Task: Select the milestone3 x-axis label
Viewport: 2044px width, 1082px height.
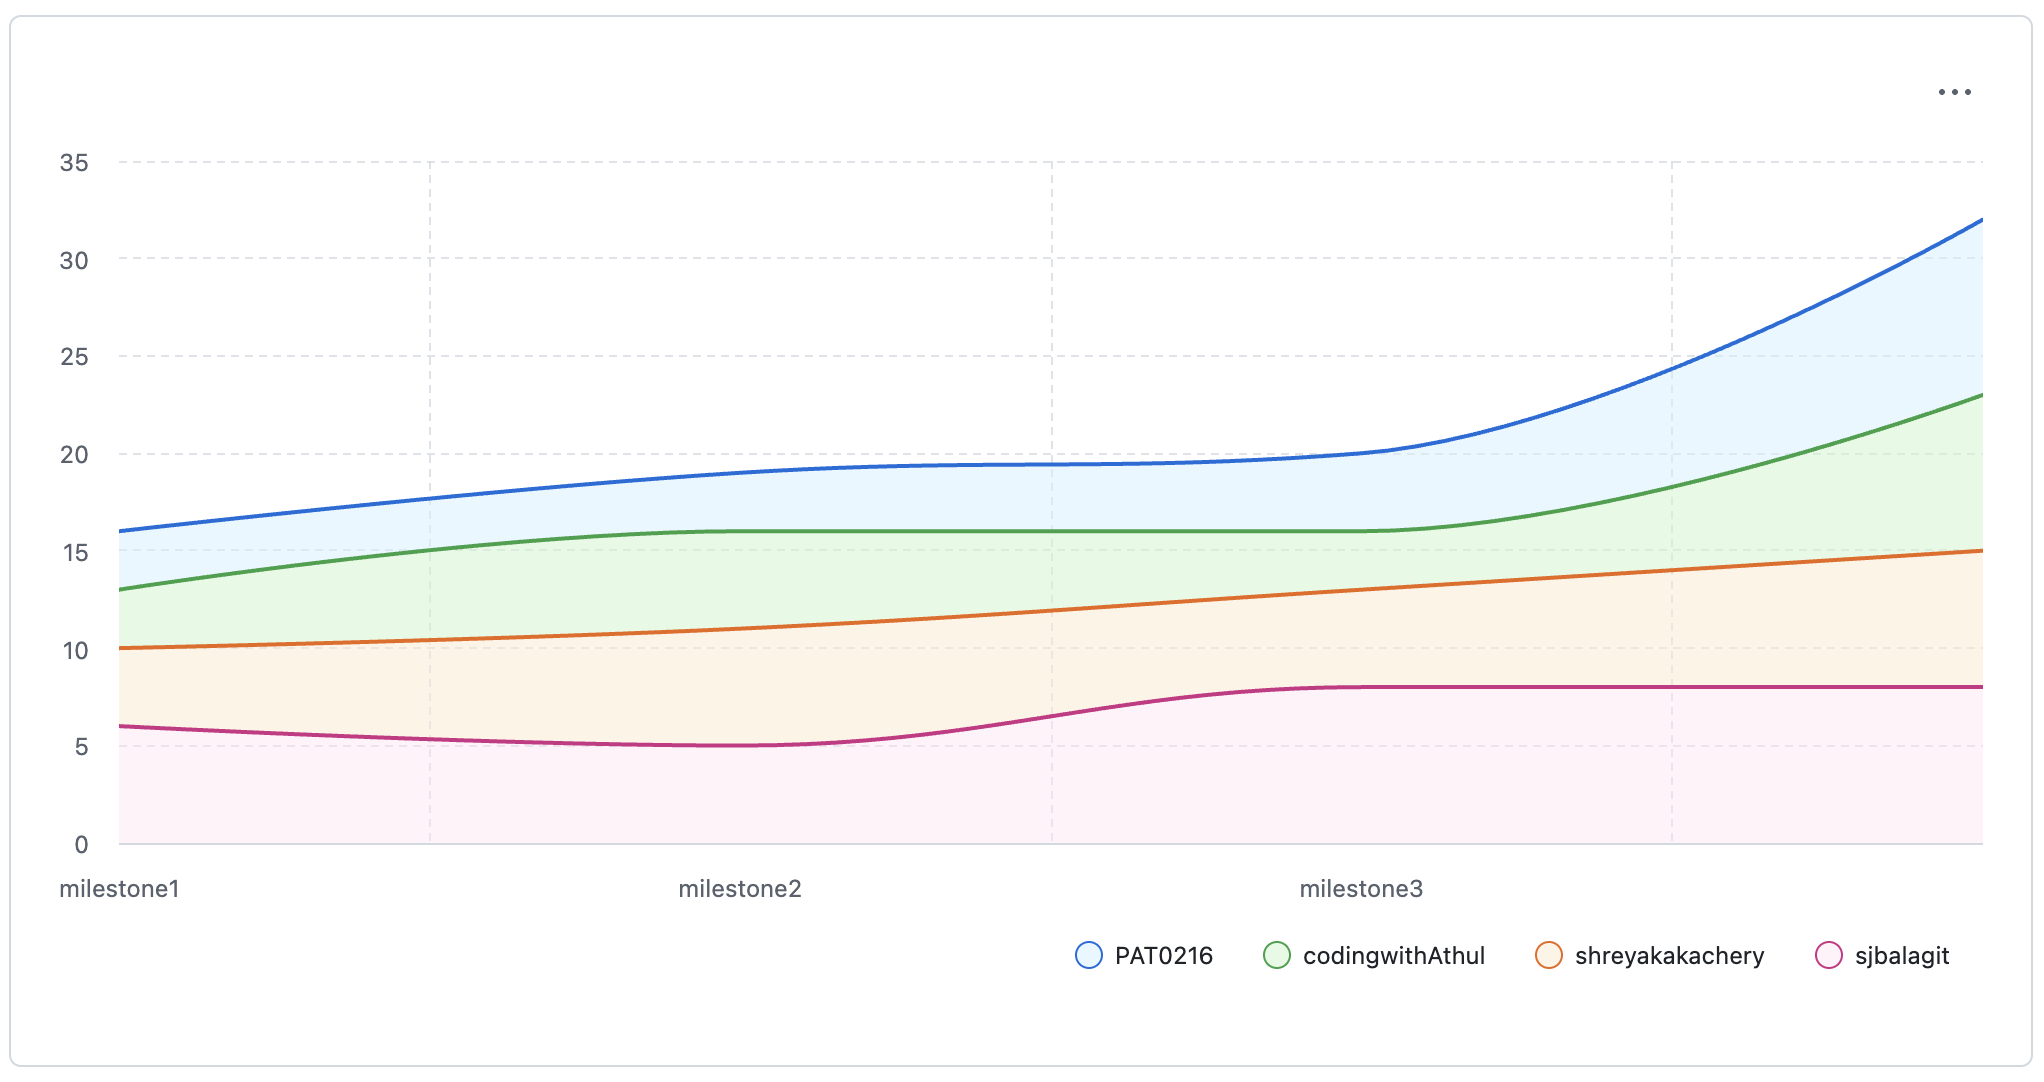Action: point(1360,889)
